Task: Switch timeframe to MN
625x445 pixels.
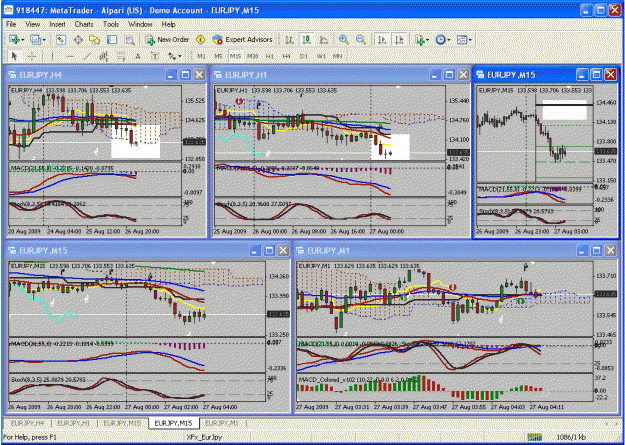Action: pyautogui.click(x=338, y=56)
